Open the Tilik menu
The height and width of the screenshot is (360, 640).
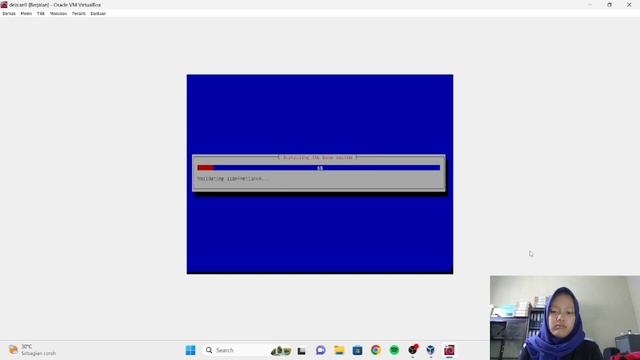click(x=41, y=13)
